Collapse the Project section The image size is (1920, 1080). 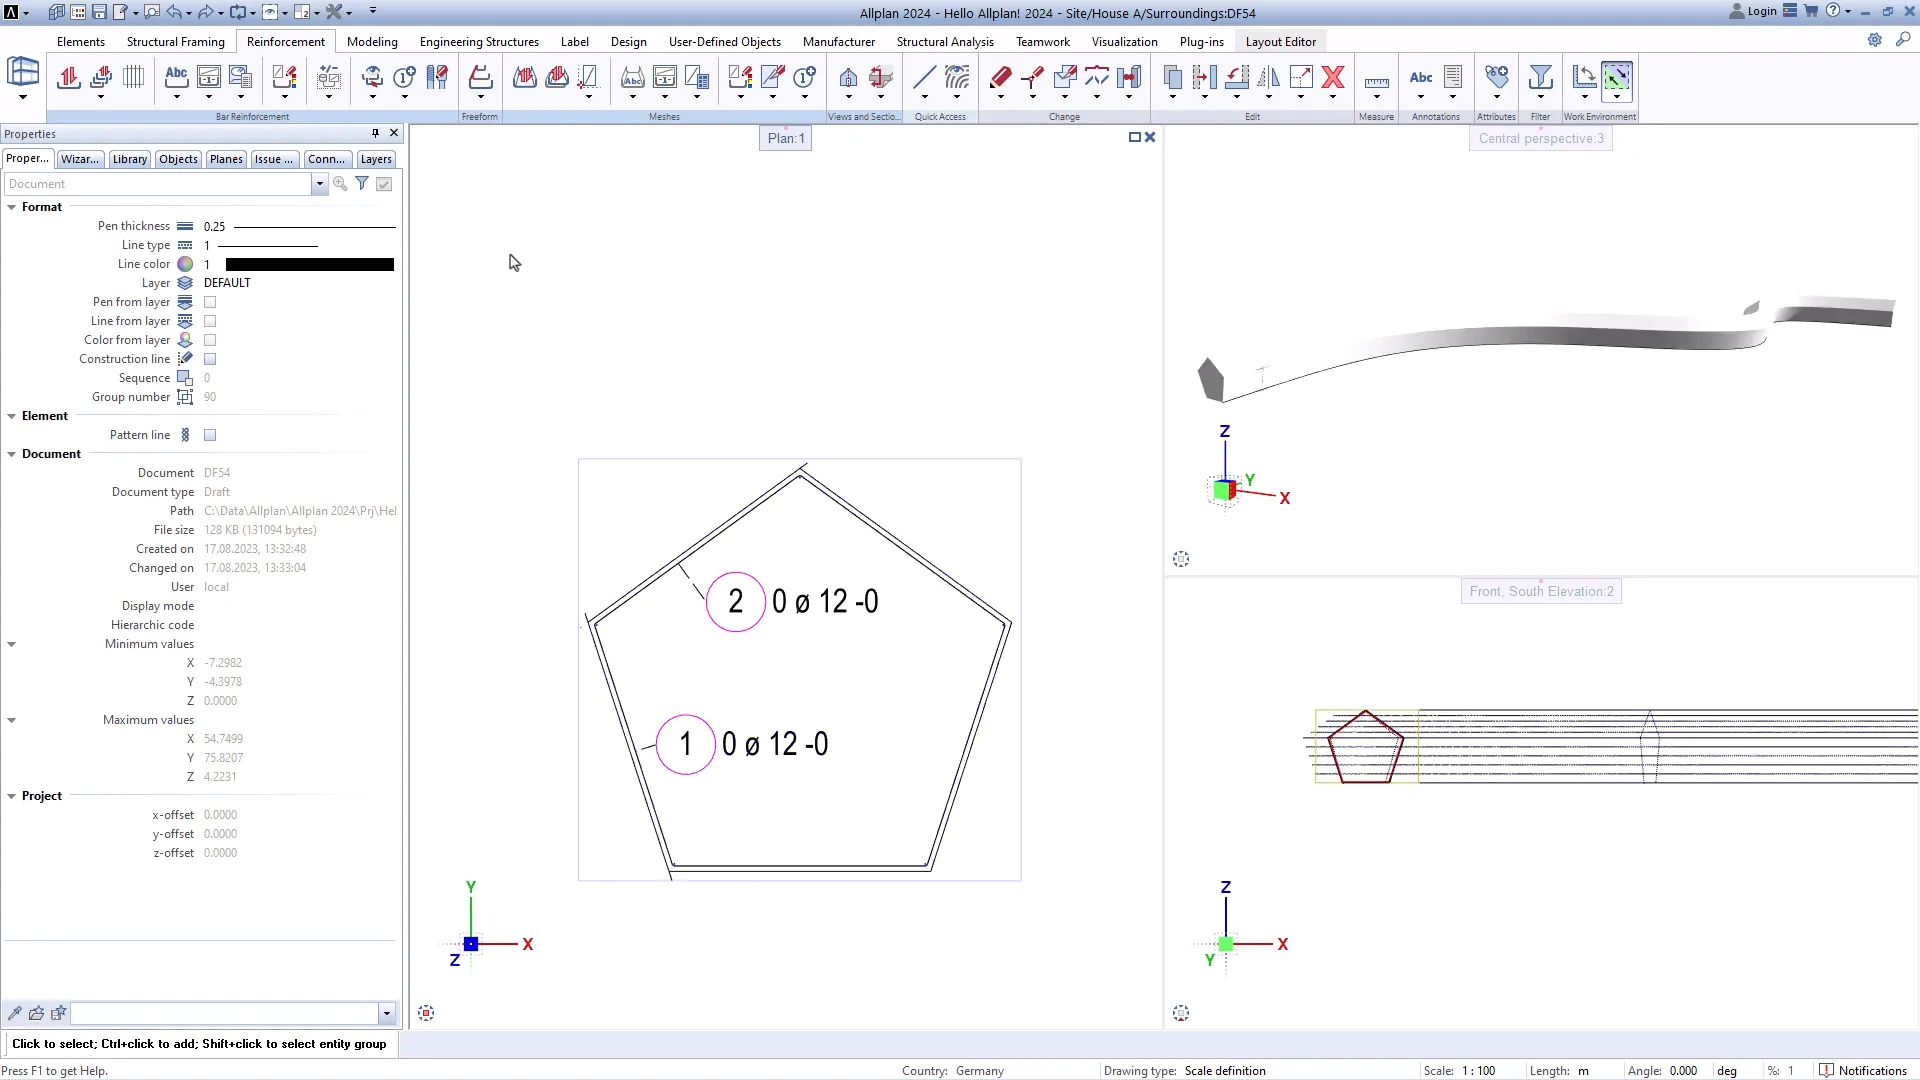(x=11, y=795)
